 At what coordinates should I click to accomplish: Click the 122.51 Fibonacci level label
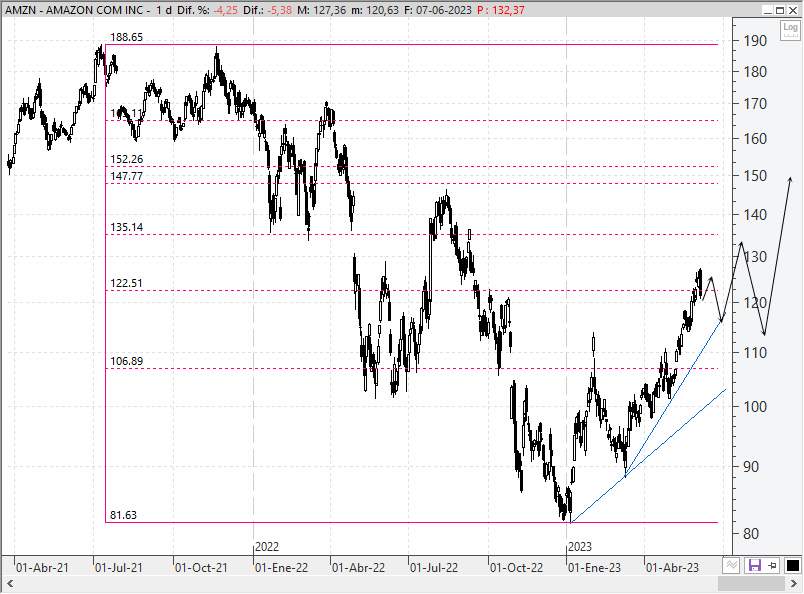(x=127, y=283)
